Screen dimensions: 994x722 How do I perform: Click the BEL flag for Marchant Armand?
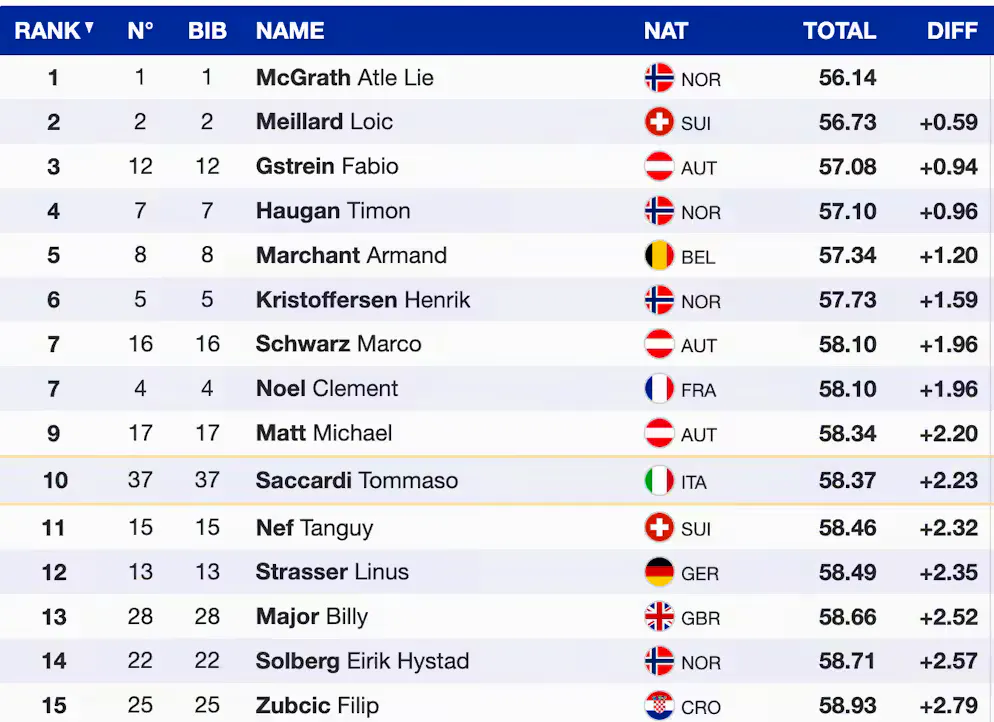coord(659,256)
